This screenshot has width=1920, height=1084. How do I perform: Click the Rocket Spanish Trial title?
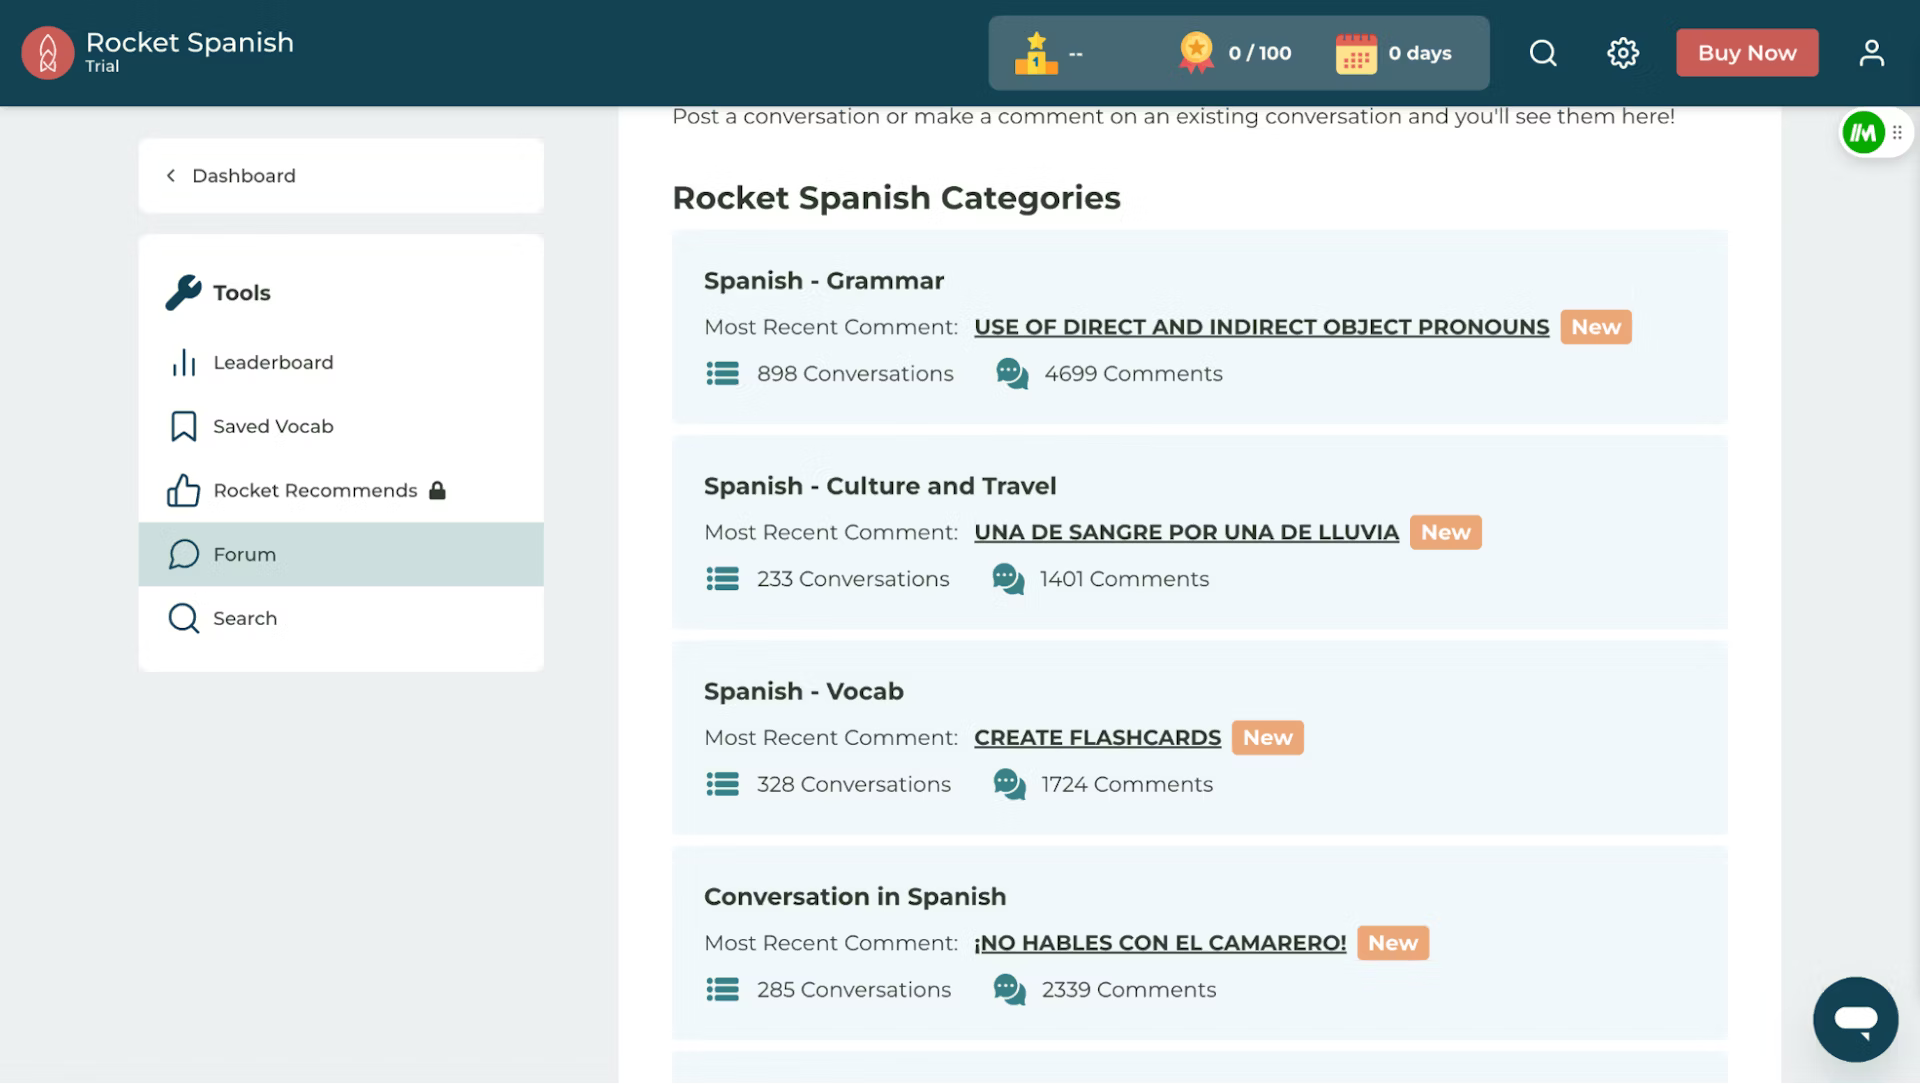[x=189, y=52]
